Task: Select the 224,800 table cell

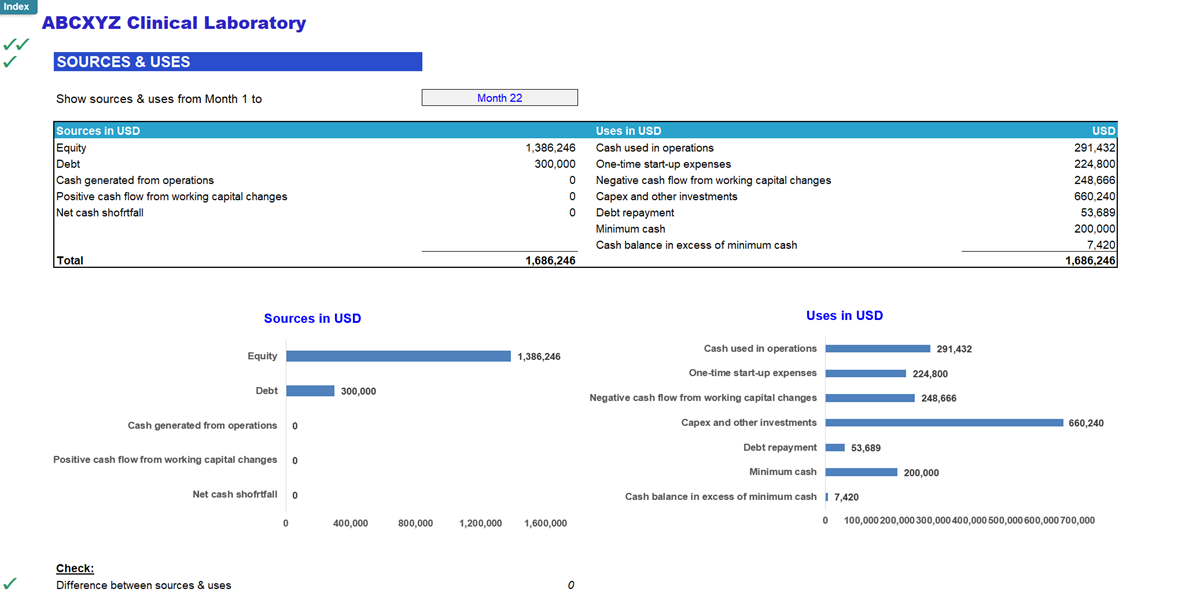Action: point(1095,164)
